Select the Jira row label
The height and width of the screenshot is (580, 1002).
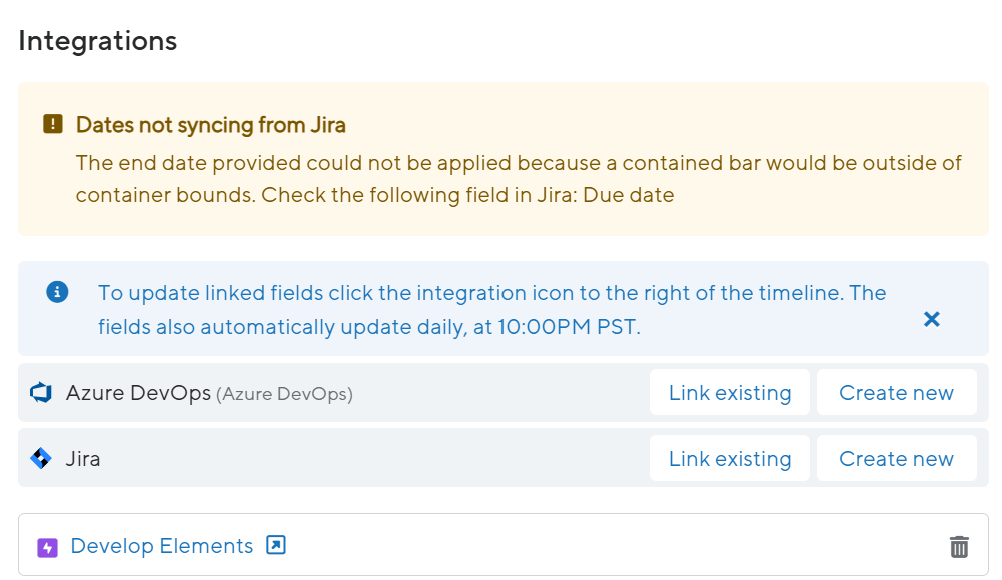[84, 458]
